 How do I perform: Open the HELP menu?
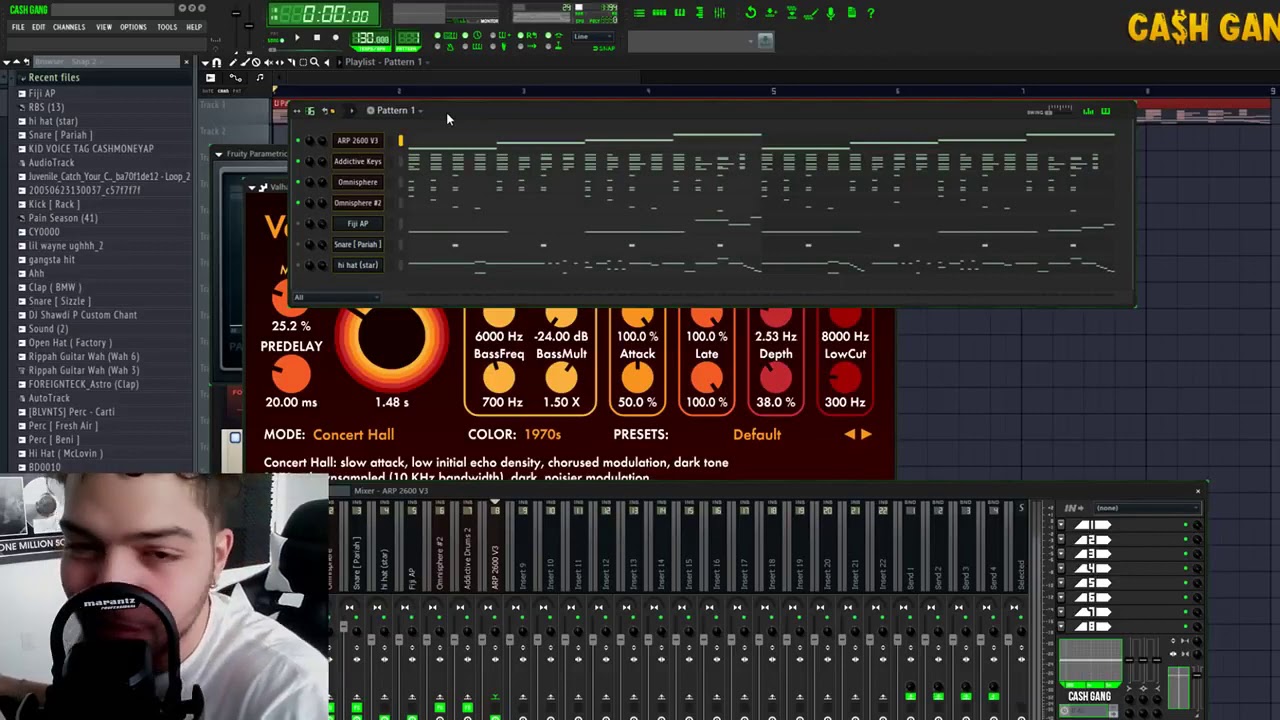pos(194,27)
